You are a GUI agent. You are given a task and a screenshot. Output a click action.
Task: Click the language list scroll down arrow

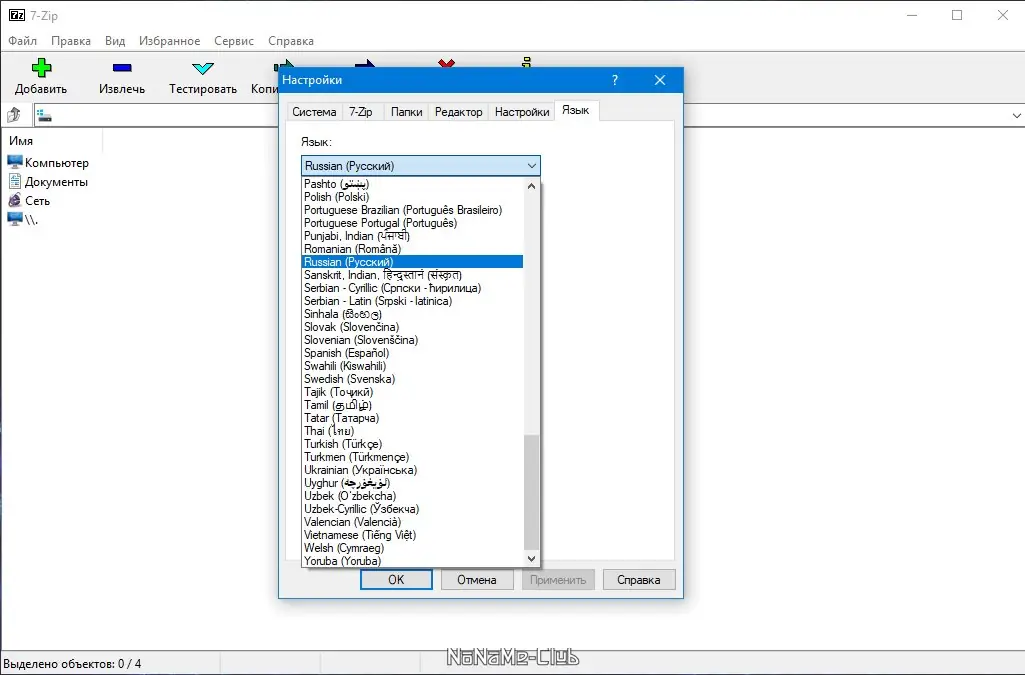click(x=531, y=559)
